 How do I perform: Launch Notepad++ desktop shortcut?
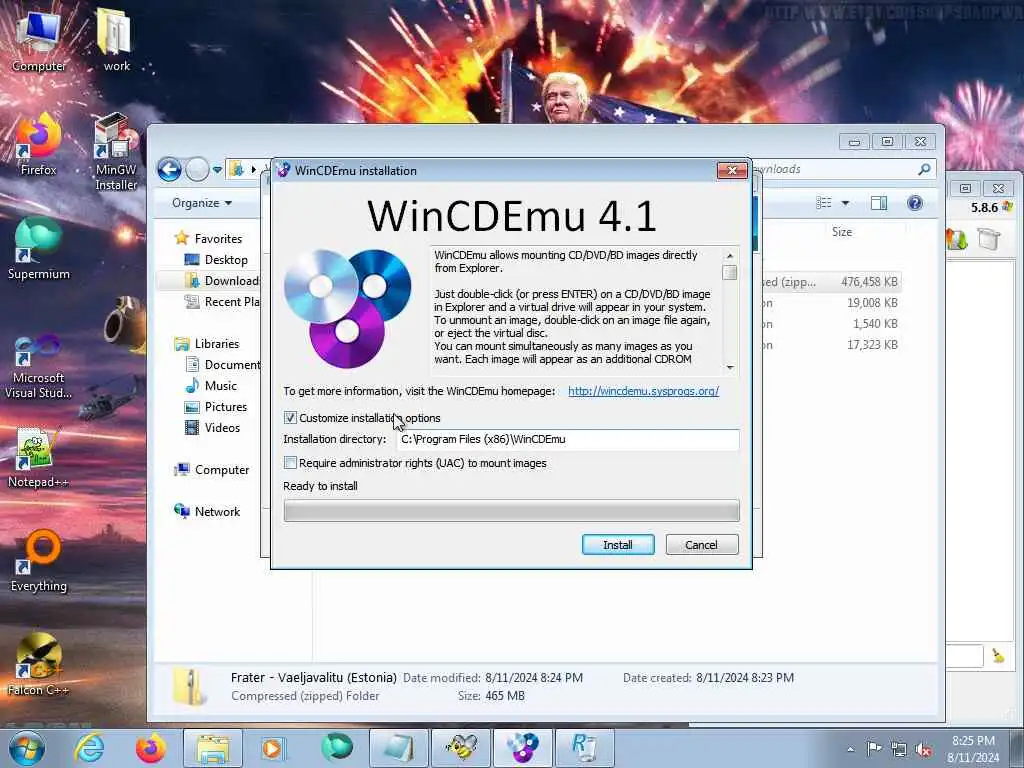pyautogui.click(x=39, y=458)
